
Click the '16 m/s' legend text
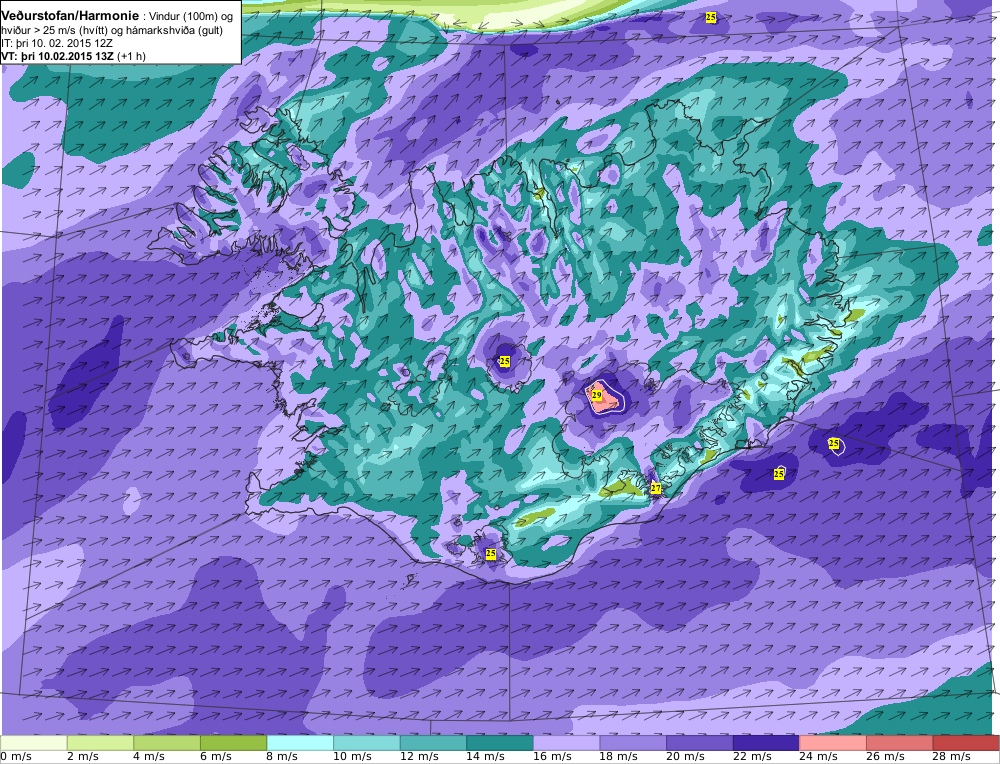(552, 757)
